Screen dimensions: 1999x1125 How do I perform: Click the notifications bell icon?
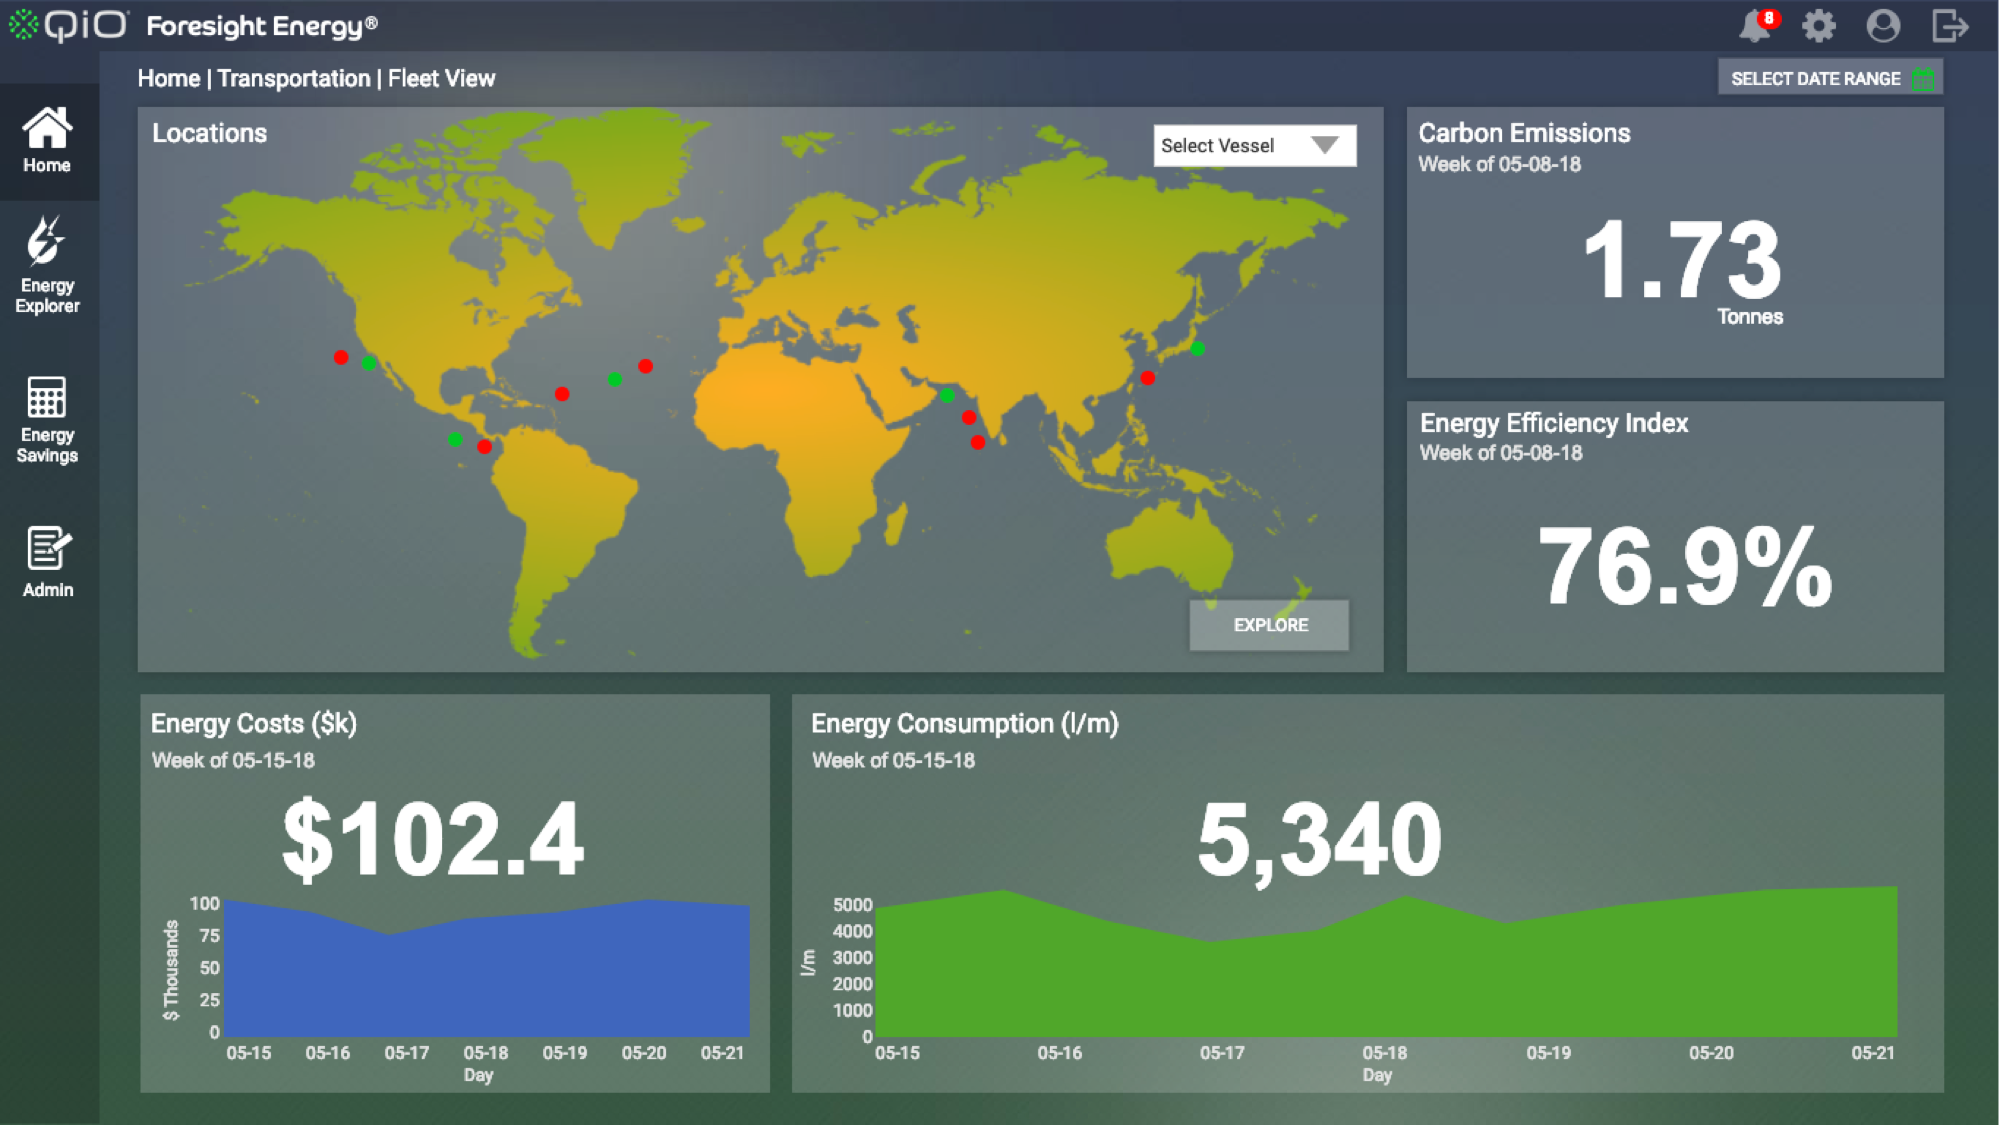click(1755, 26)
